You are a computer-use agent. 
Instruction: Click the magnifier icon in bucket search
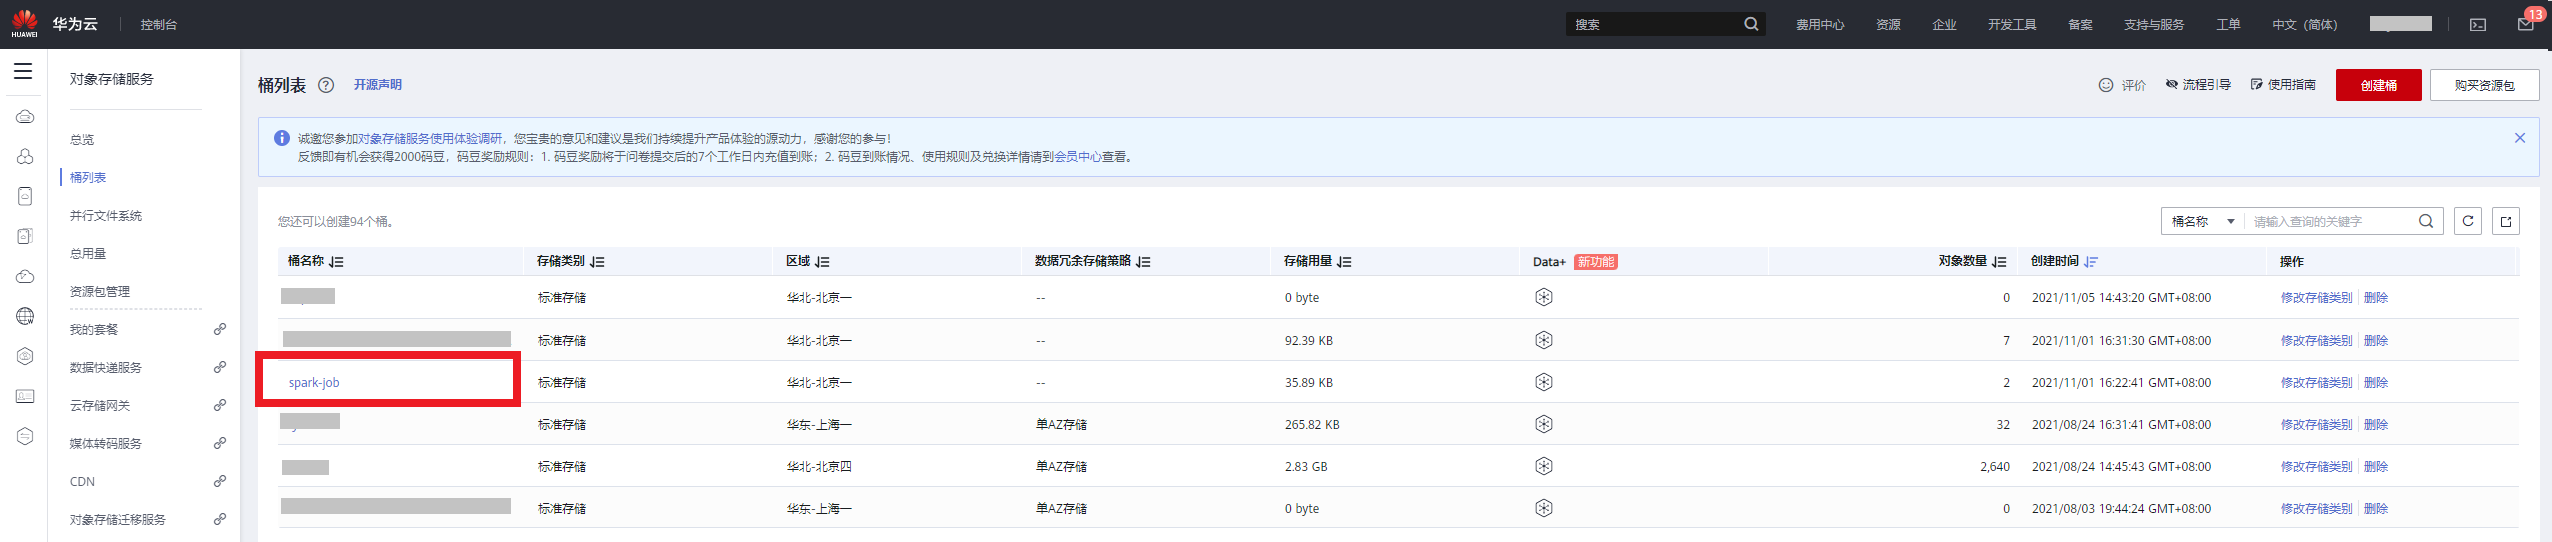(2426, 221)
